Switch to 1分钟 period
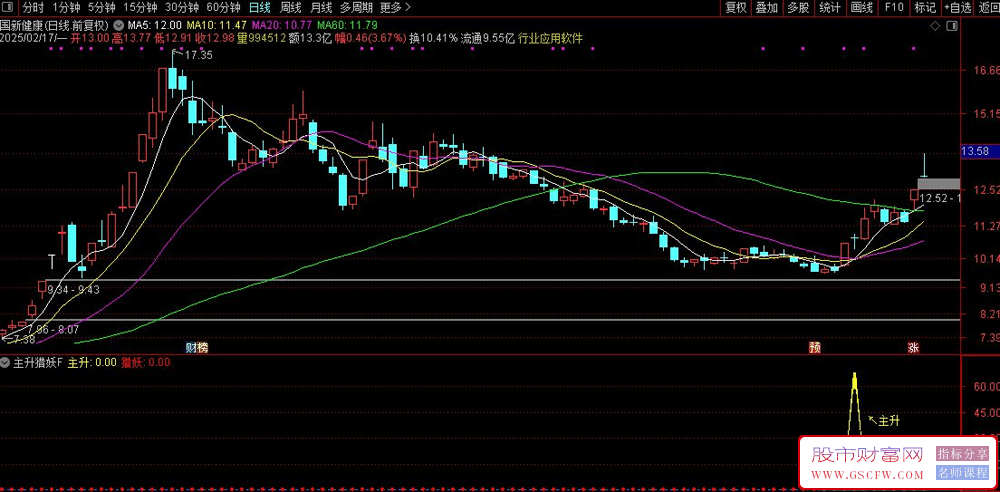The height and width of the screenshot is (492, 1000). [66, 8]
